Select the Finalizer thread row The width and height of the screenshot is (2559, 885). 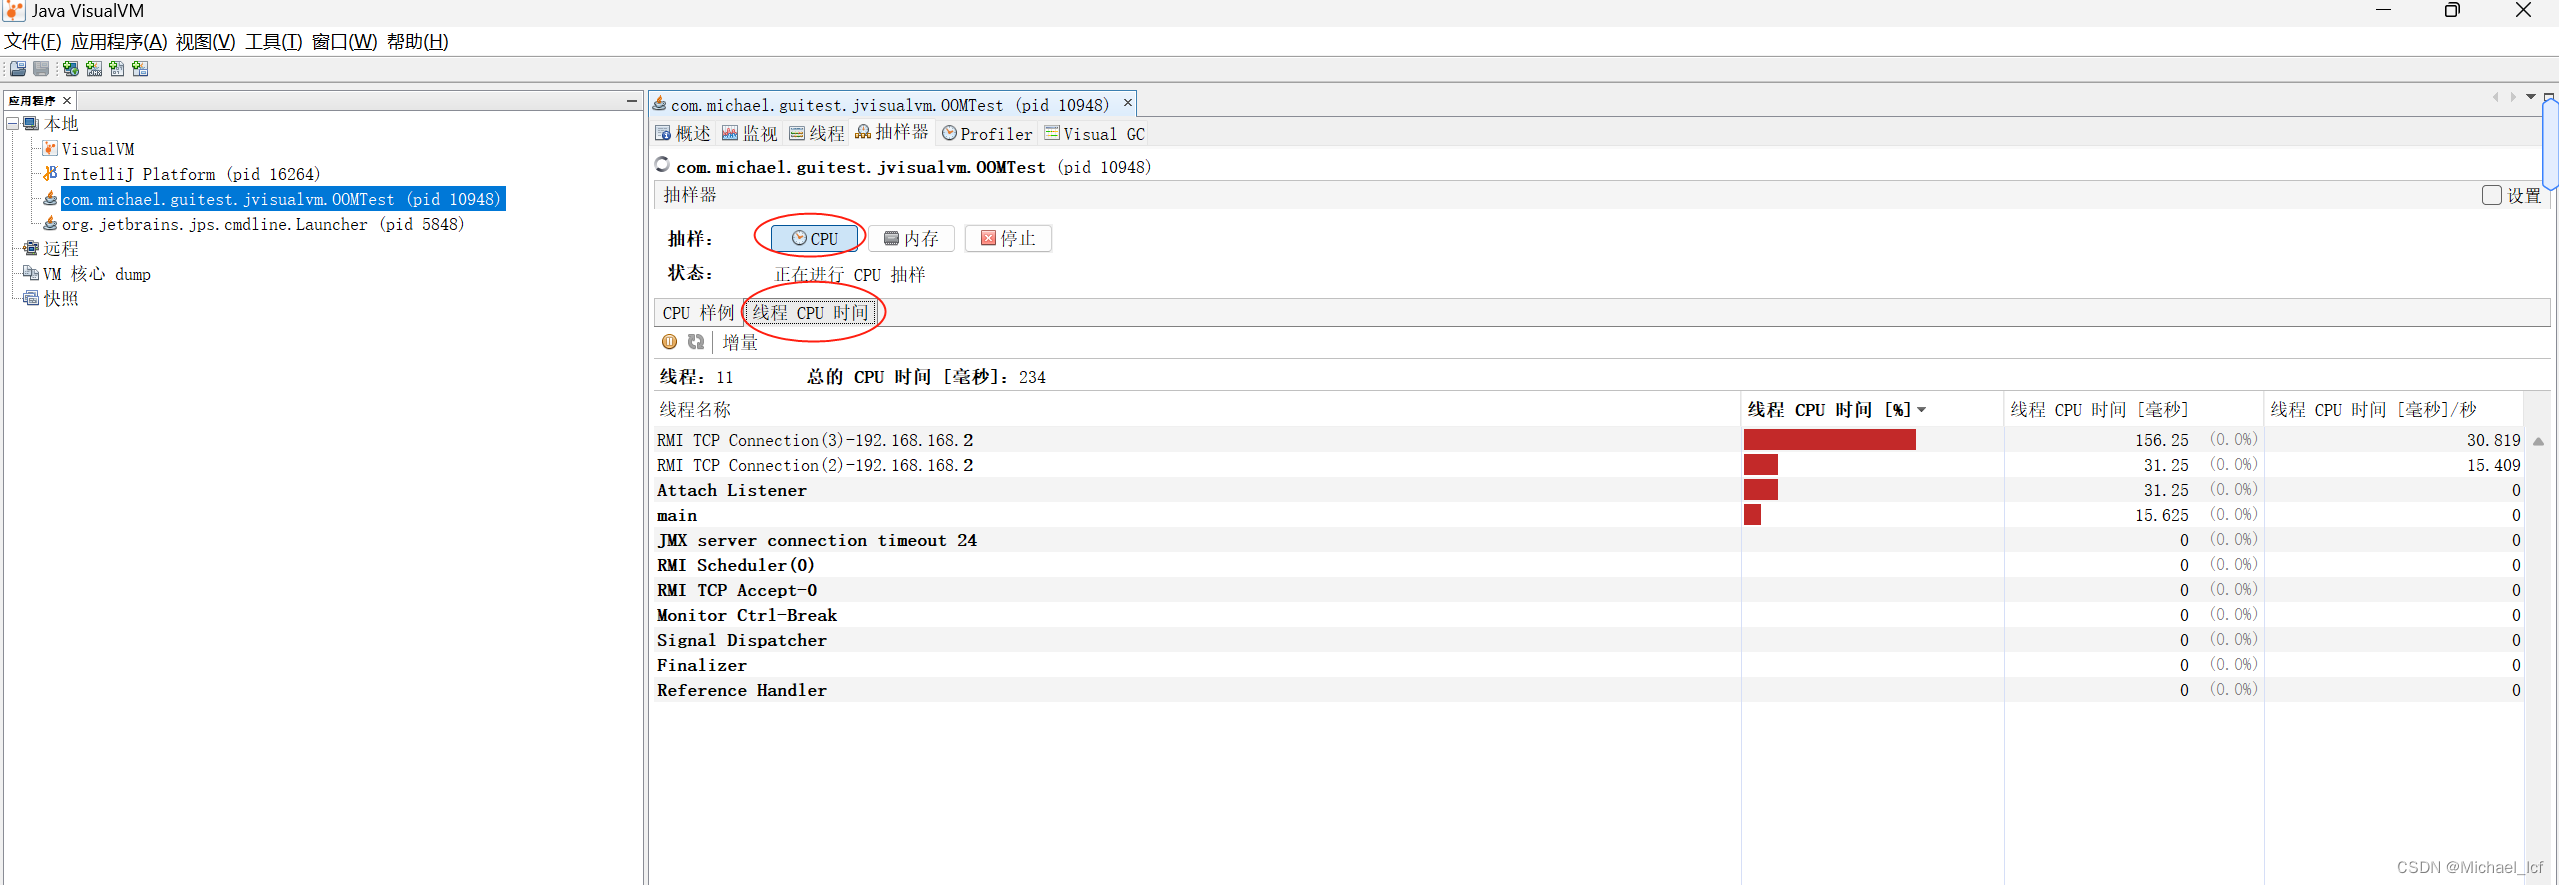pyautogui.click(x=1588, y=665)
